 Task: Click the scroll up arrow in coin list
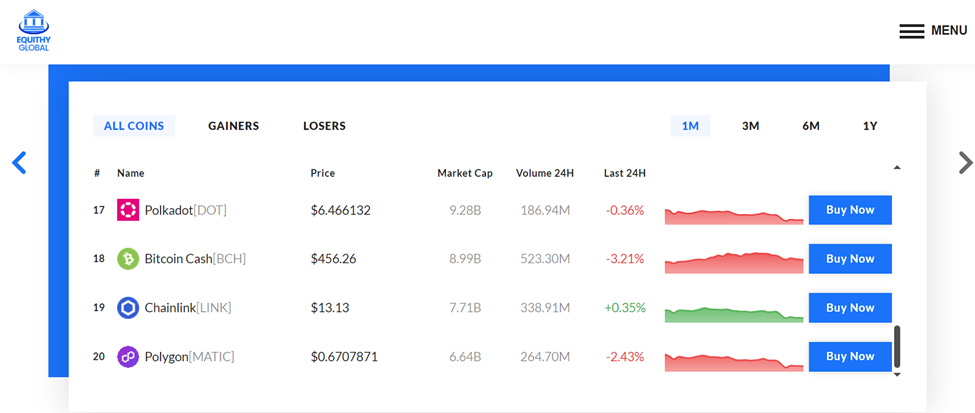(x=897, y=167)
